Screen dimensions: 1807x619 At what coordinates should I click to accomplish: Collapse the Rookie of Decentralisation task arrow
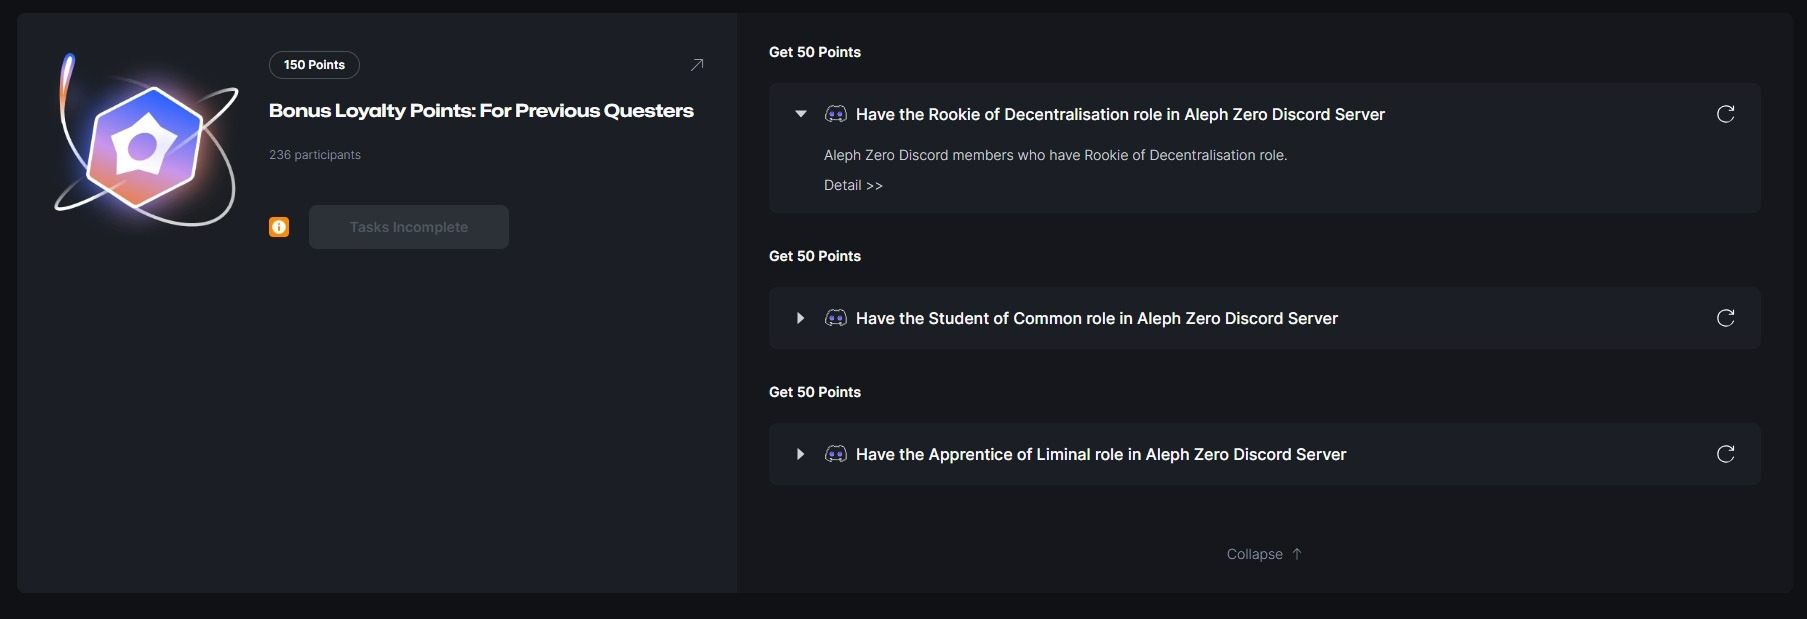pyautogui.click(x=800, y=114)
